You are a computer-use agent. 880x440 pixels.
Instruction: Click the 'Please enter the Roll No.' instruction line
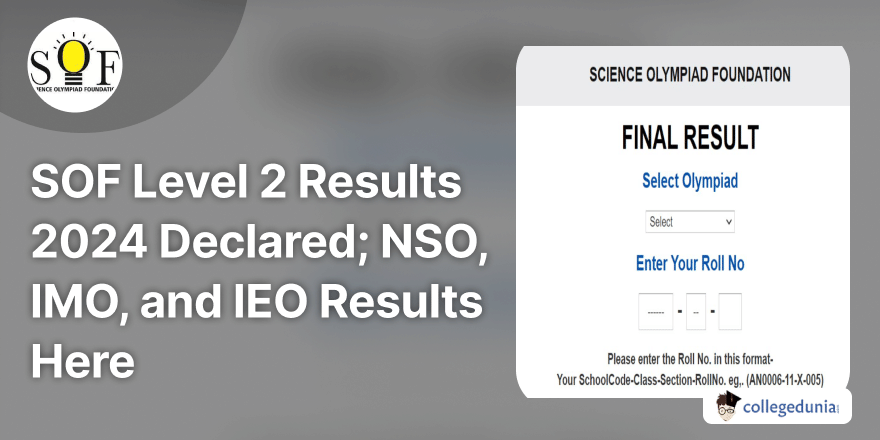coord(690,359)
